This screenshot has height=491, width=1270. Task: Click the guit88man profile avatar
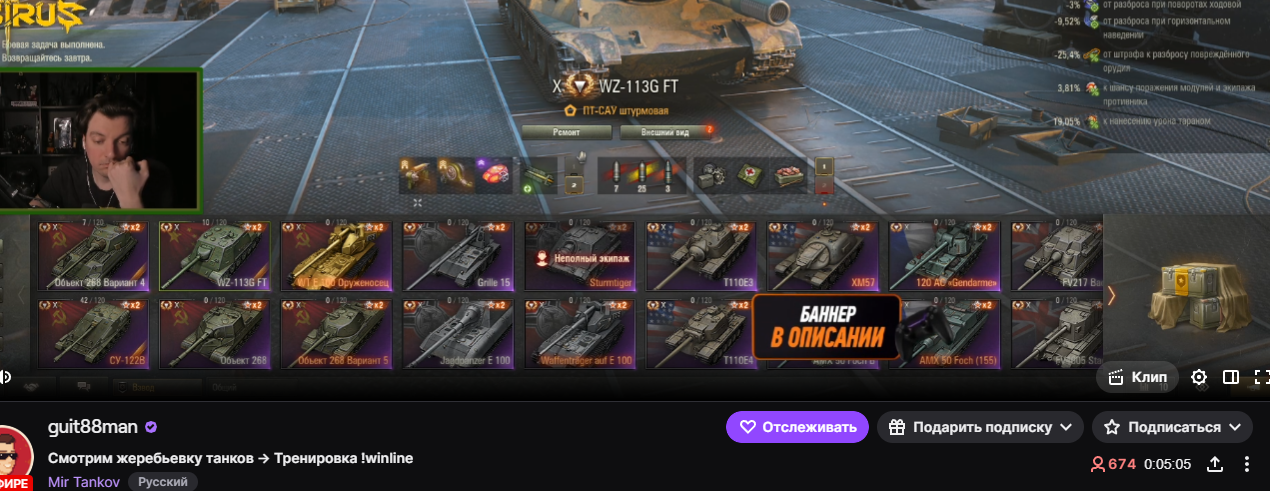[x=15, y=459]
